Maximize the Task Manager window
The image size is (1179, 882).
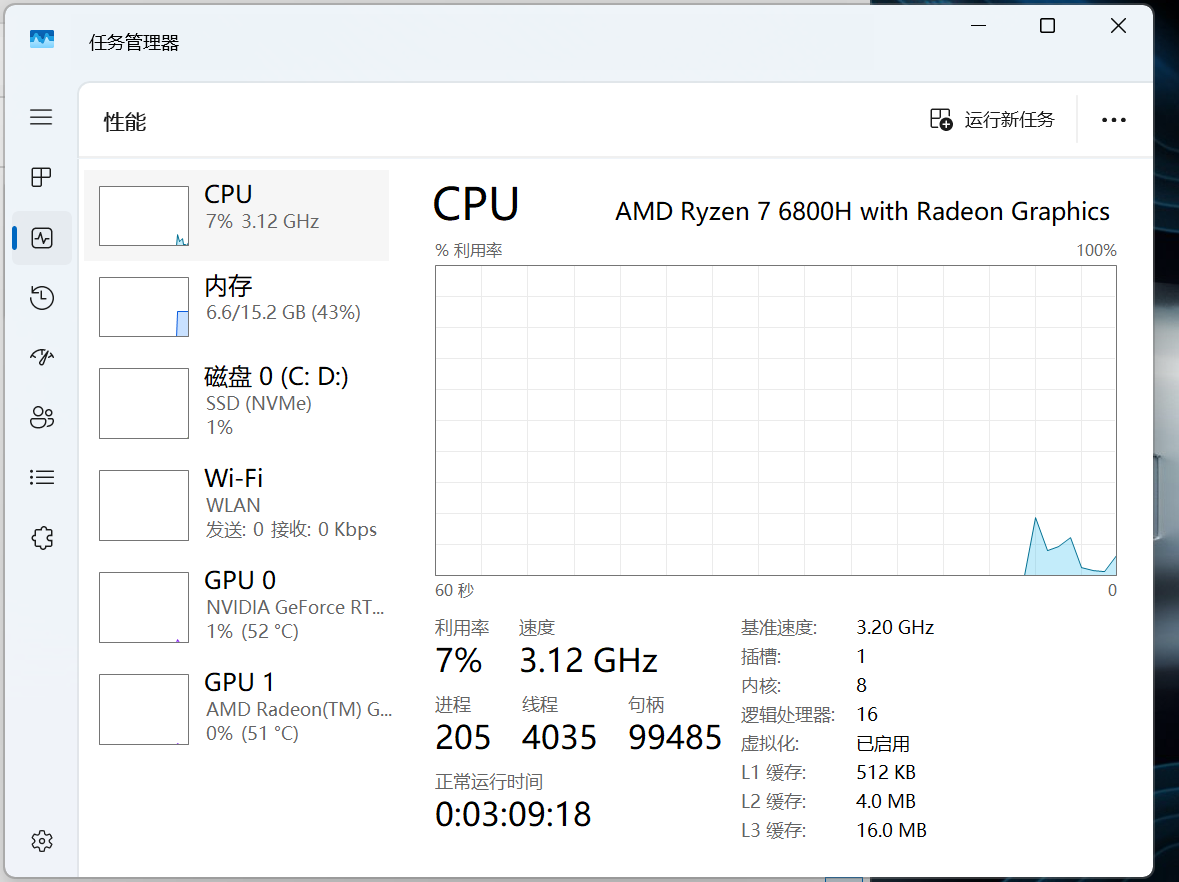point(1047,26)
